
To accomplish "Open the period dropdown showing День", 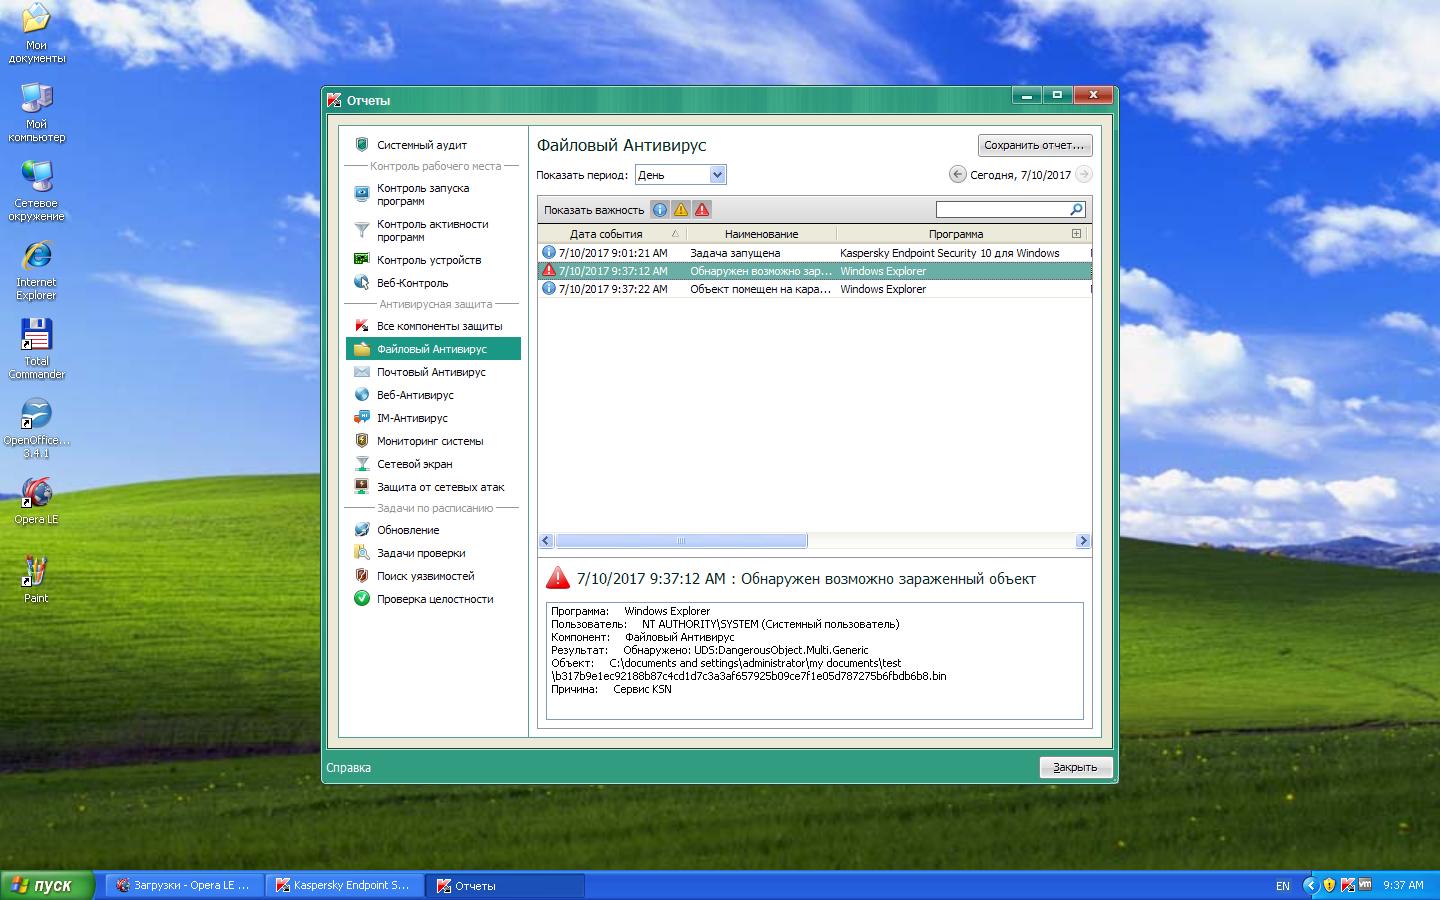I will pos(680,175).
